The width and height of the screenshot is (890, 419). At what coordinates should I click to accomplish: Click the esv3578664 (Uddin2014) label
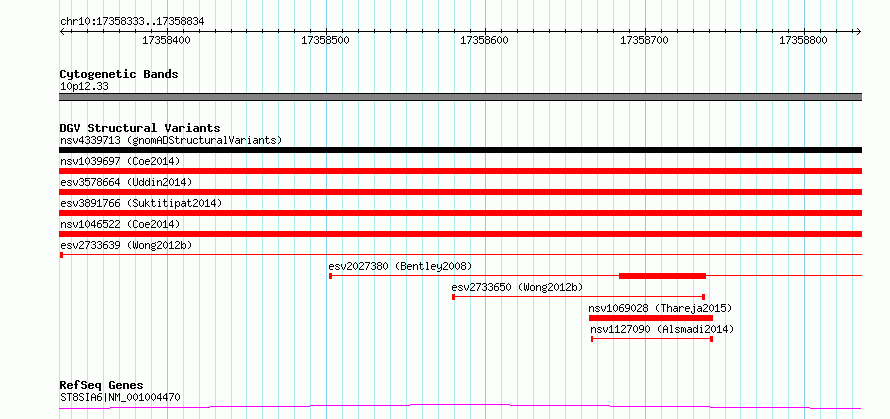pos(126,182)
